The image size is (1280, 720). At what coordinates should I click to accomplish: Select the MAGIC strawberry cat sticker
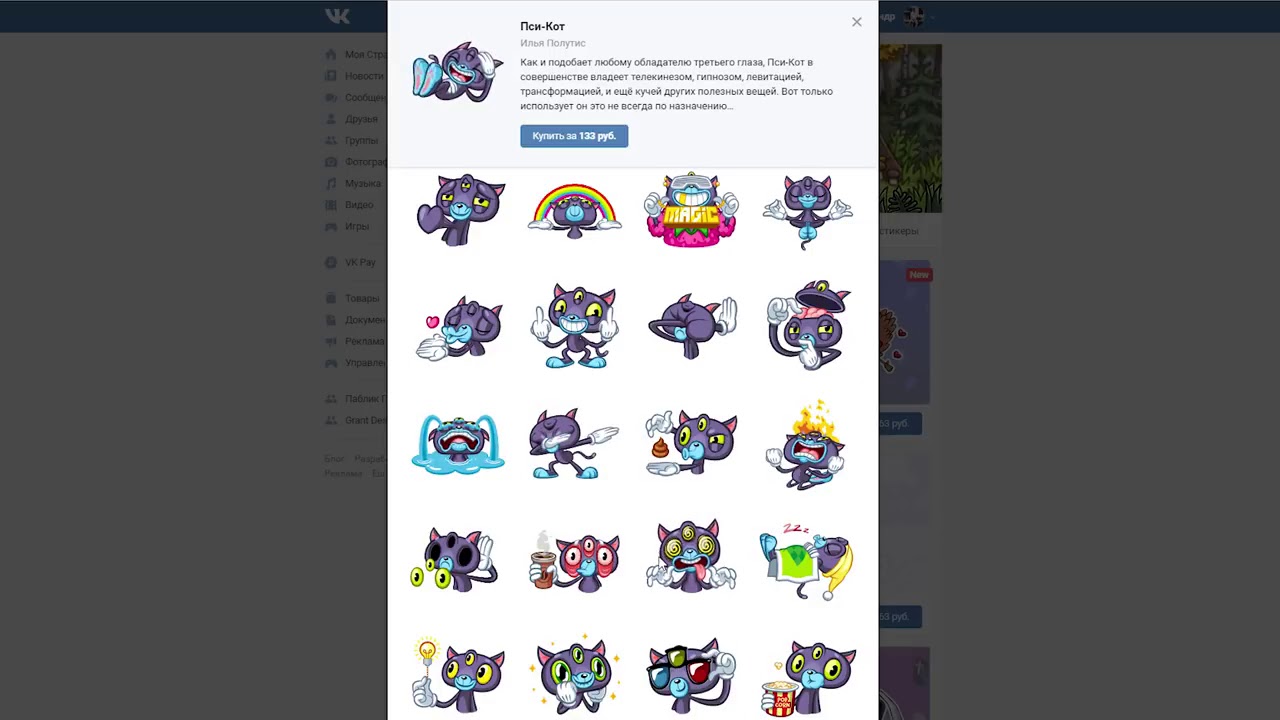[x=691, y=209]
